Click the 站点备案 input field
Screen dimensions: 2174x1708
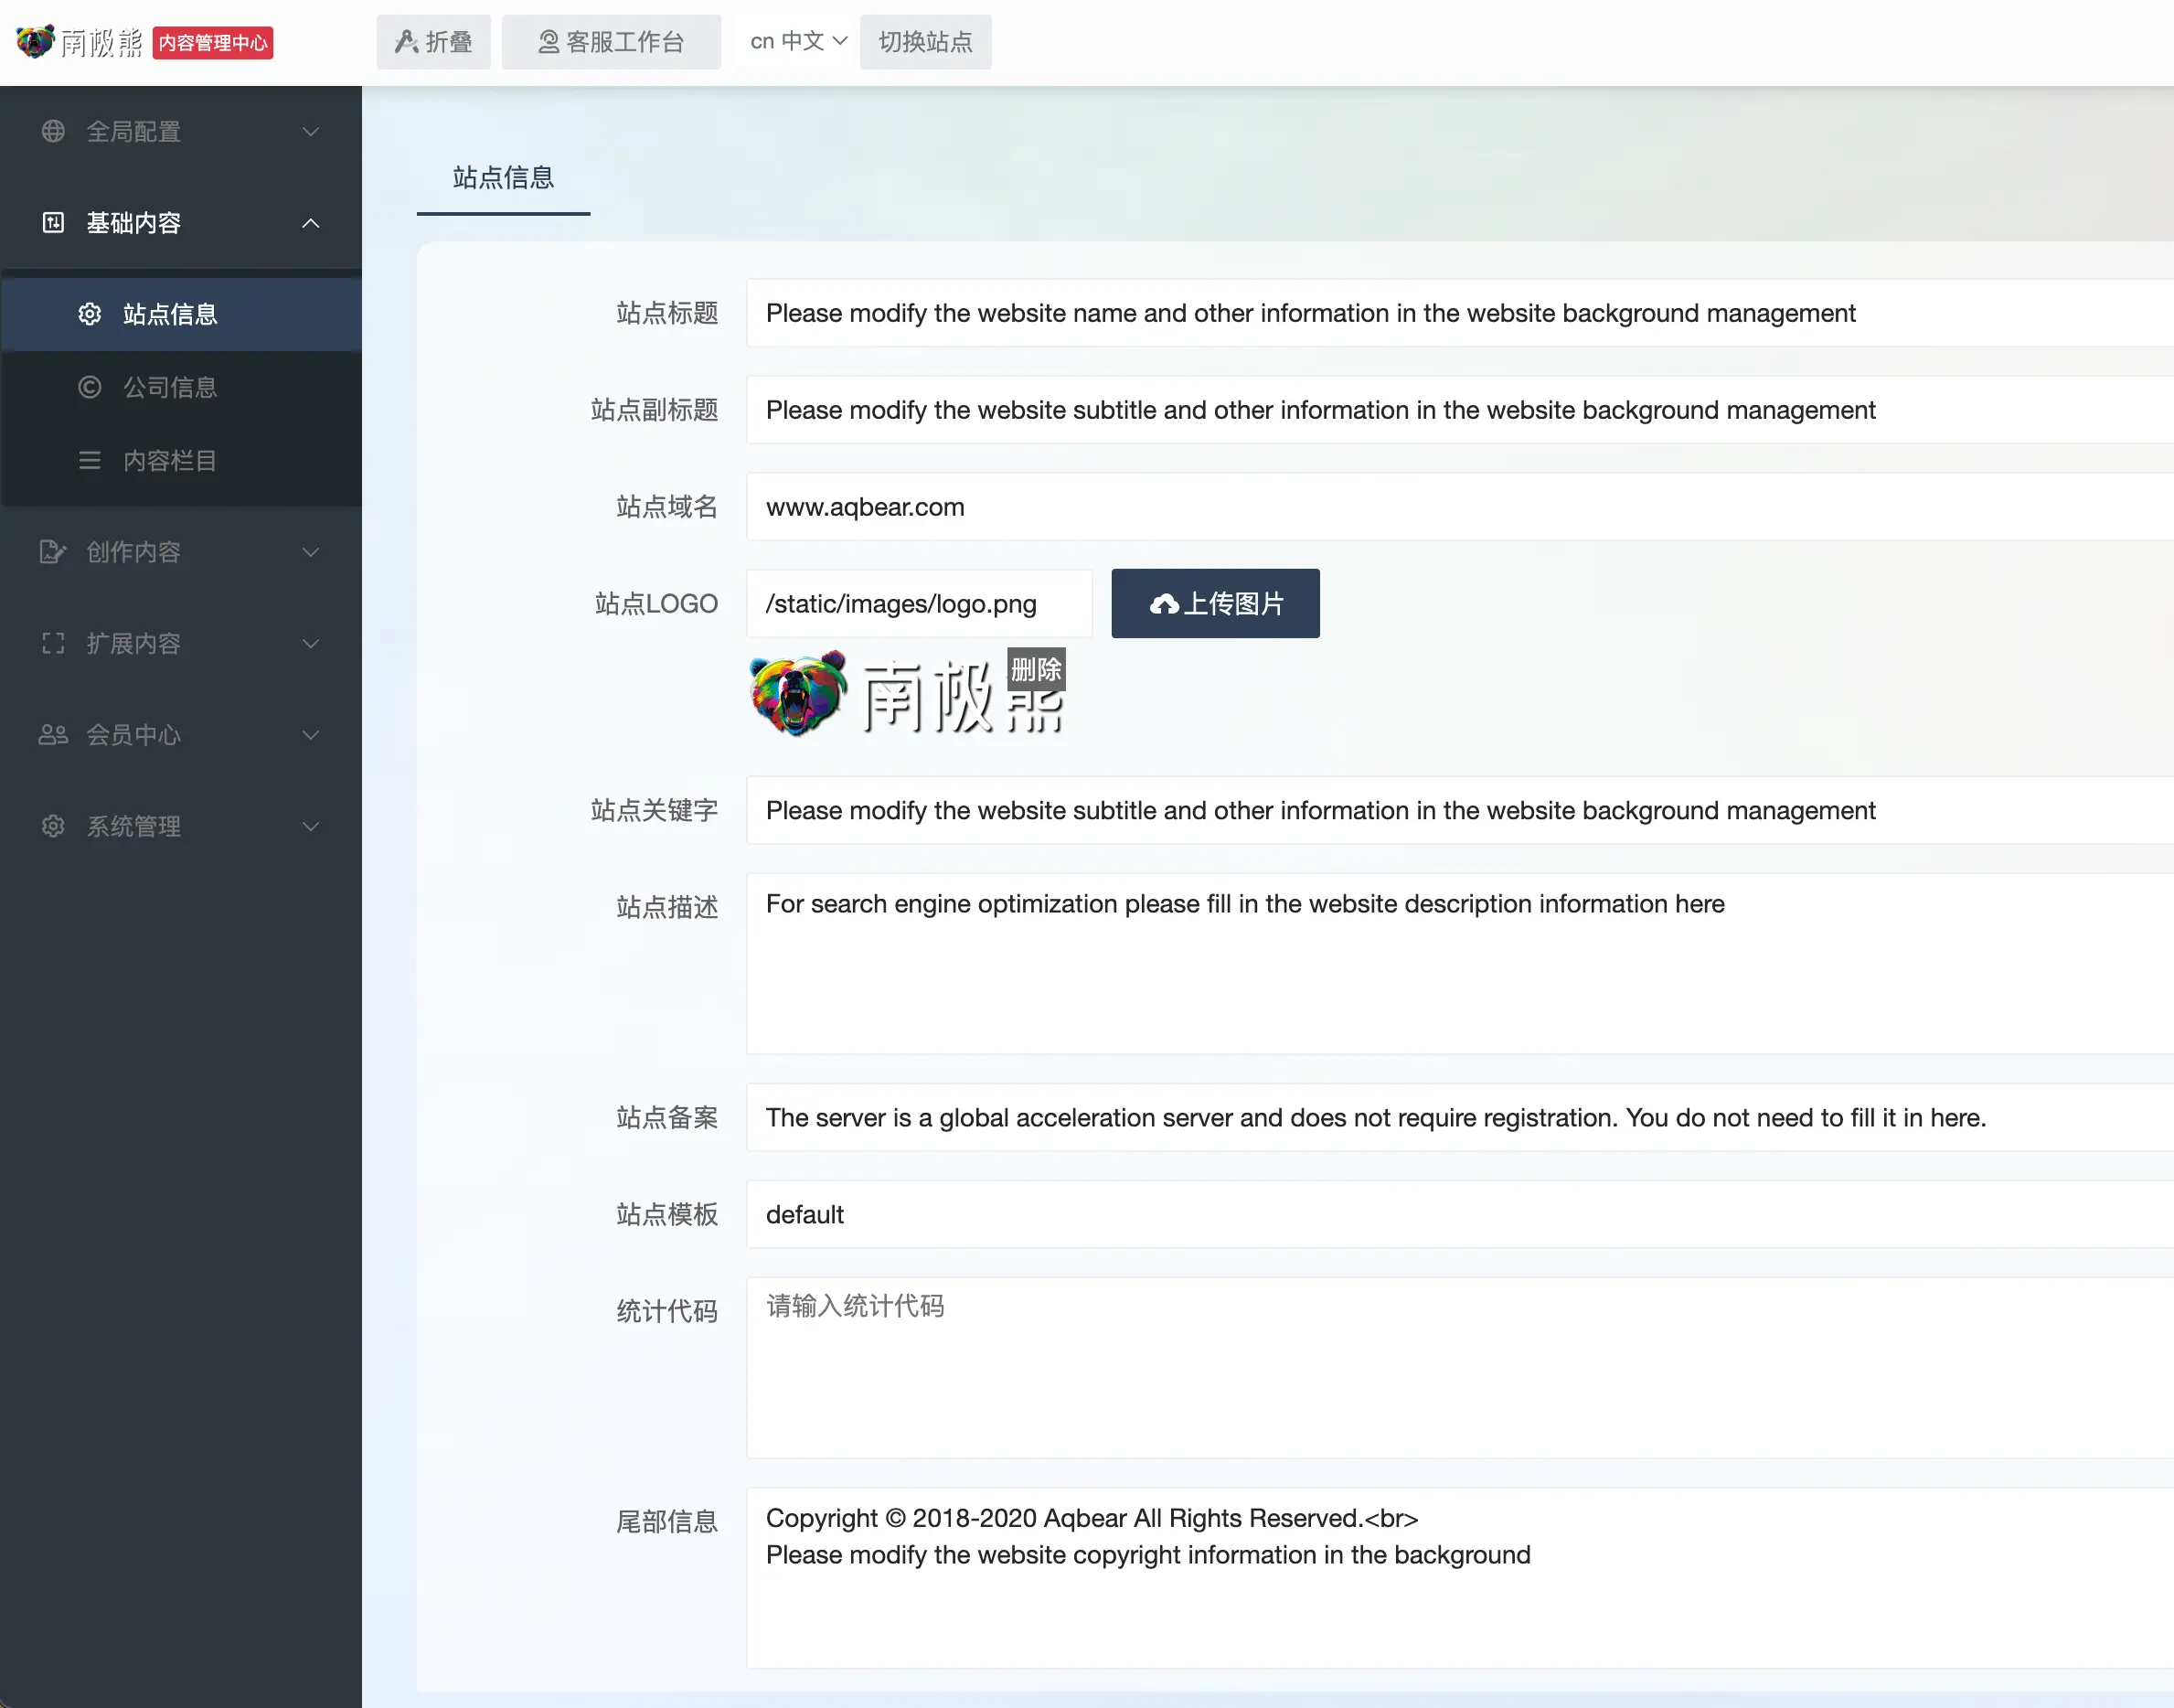tap(1460, 1117)
